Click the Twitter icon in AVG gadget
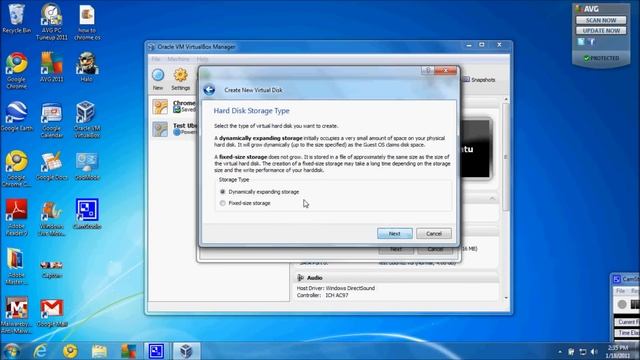The height and width of the screenshot is (360, 640). (x=581, y=42)
